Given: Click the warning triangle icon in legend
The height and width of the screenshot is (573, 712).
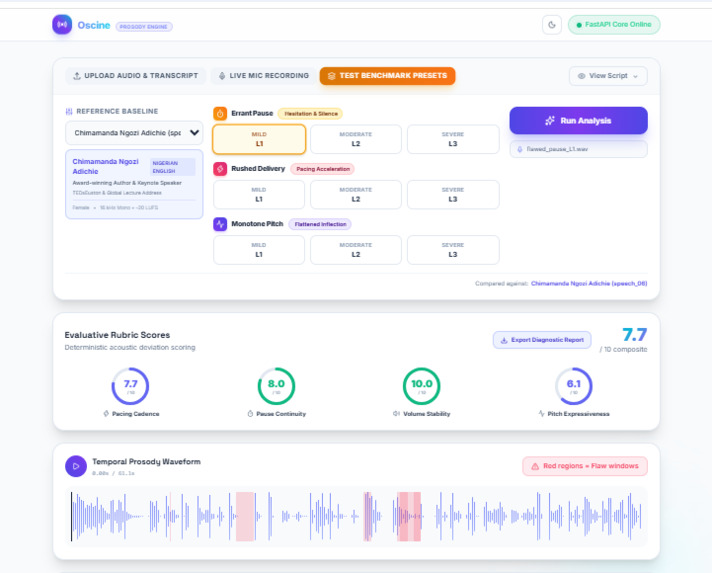Looking at the screenshot, I should (535, 466).
